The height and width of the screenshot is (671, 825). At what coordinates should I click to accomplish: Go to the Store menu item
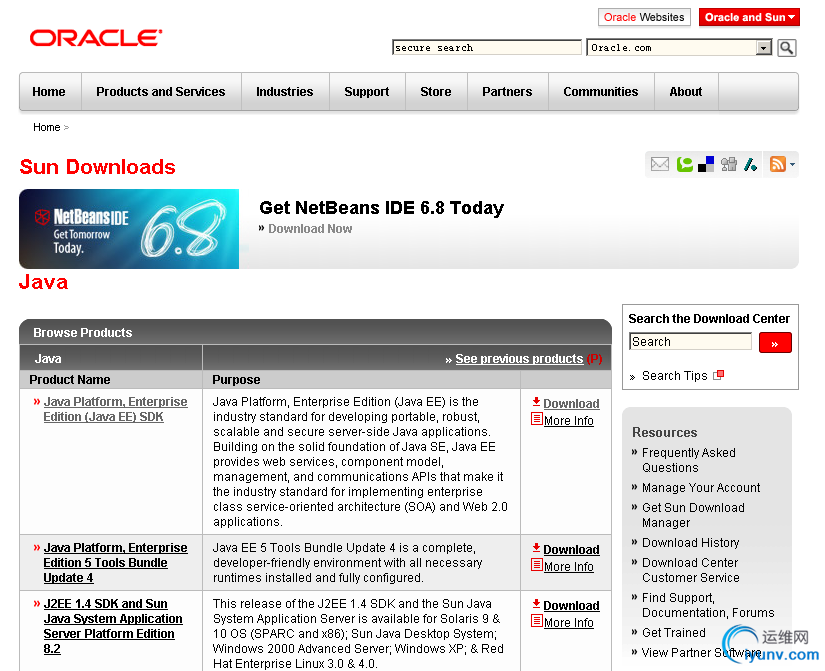click(x=436, y=92)
